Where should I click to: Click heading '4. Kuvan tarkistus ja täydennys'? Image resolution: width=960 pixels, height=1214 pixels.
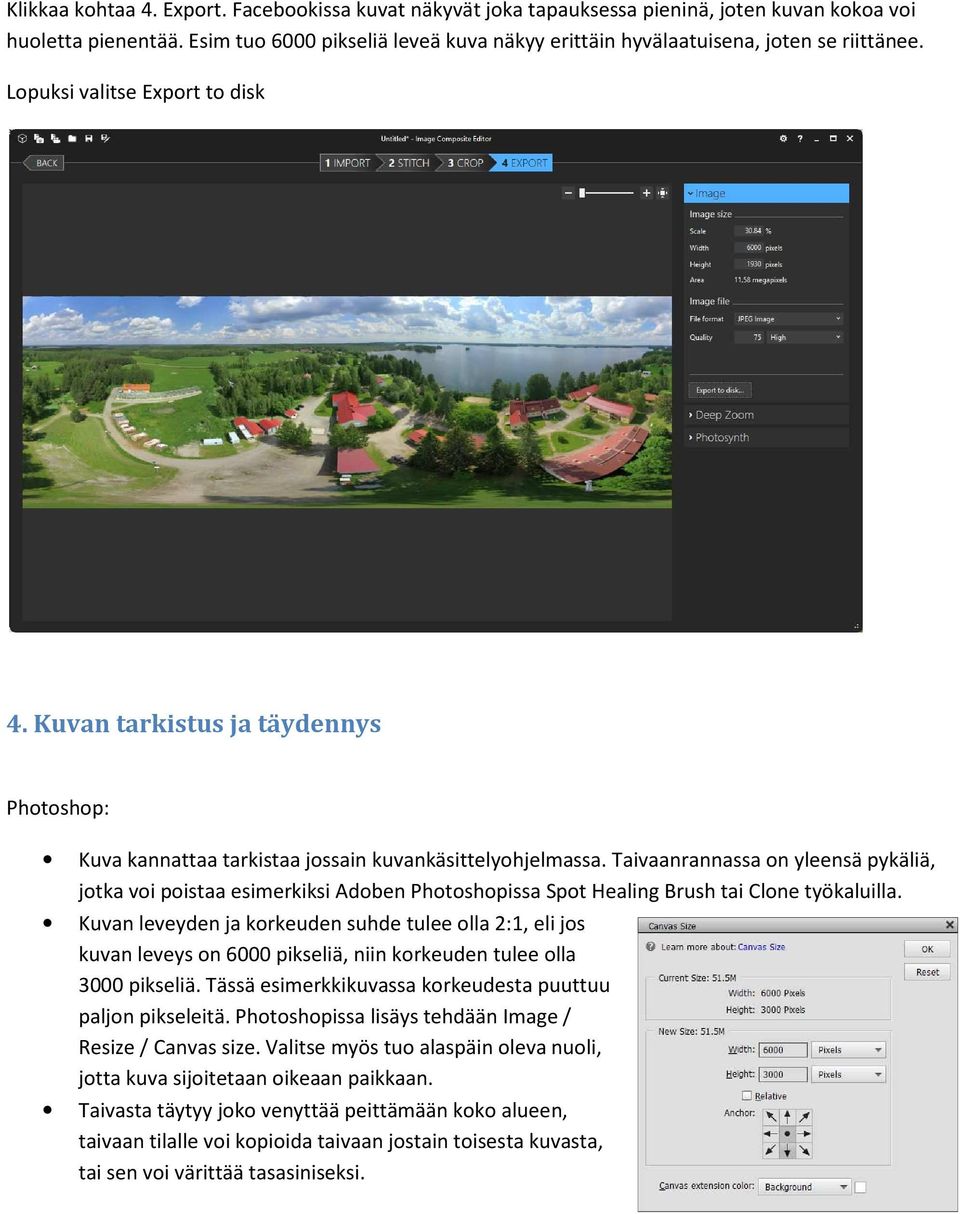(x=194, y=723)
